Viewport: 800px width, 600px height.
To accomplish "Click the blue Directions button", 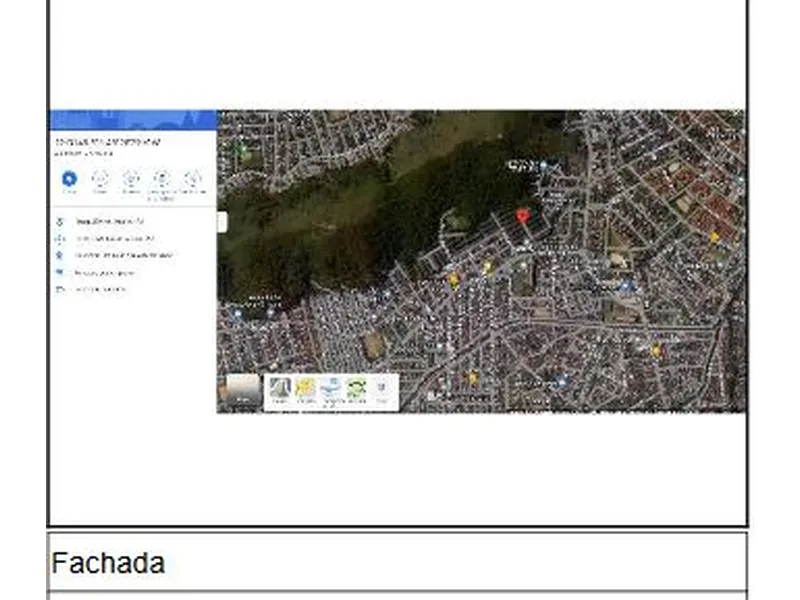I will tap(69, 181).
